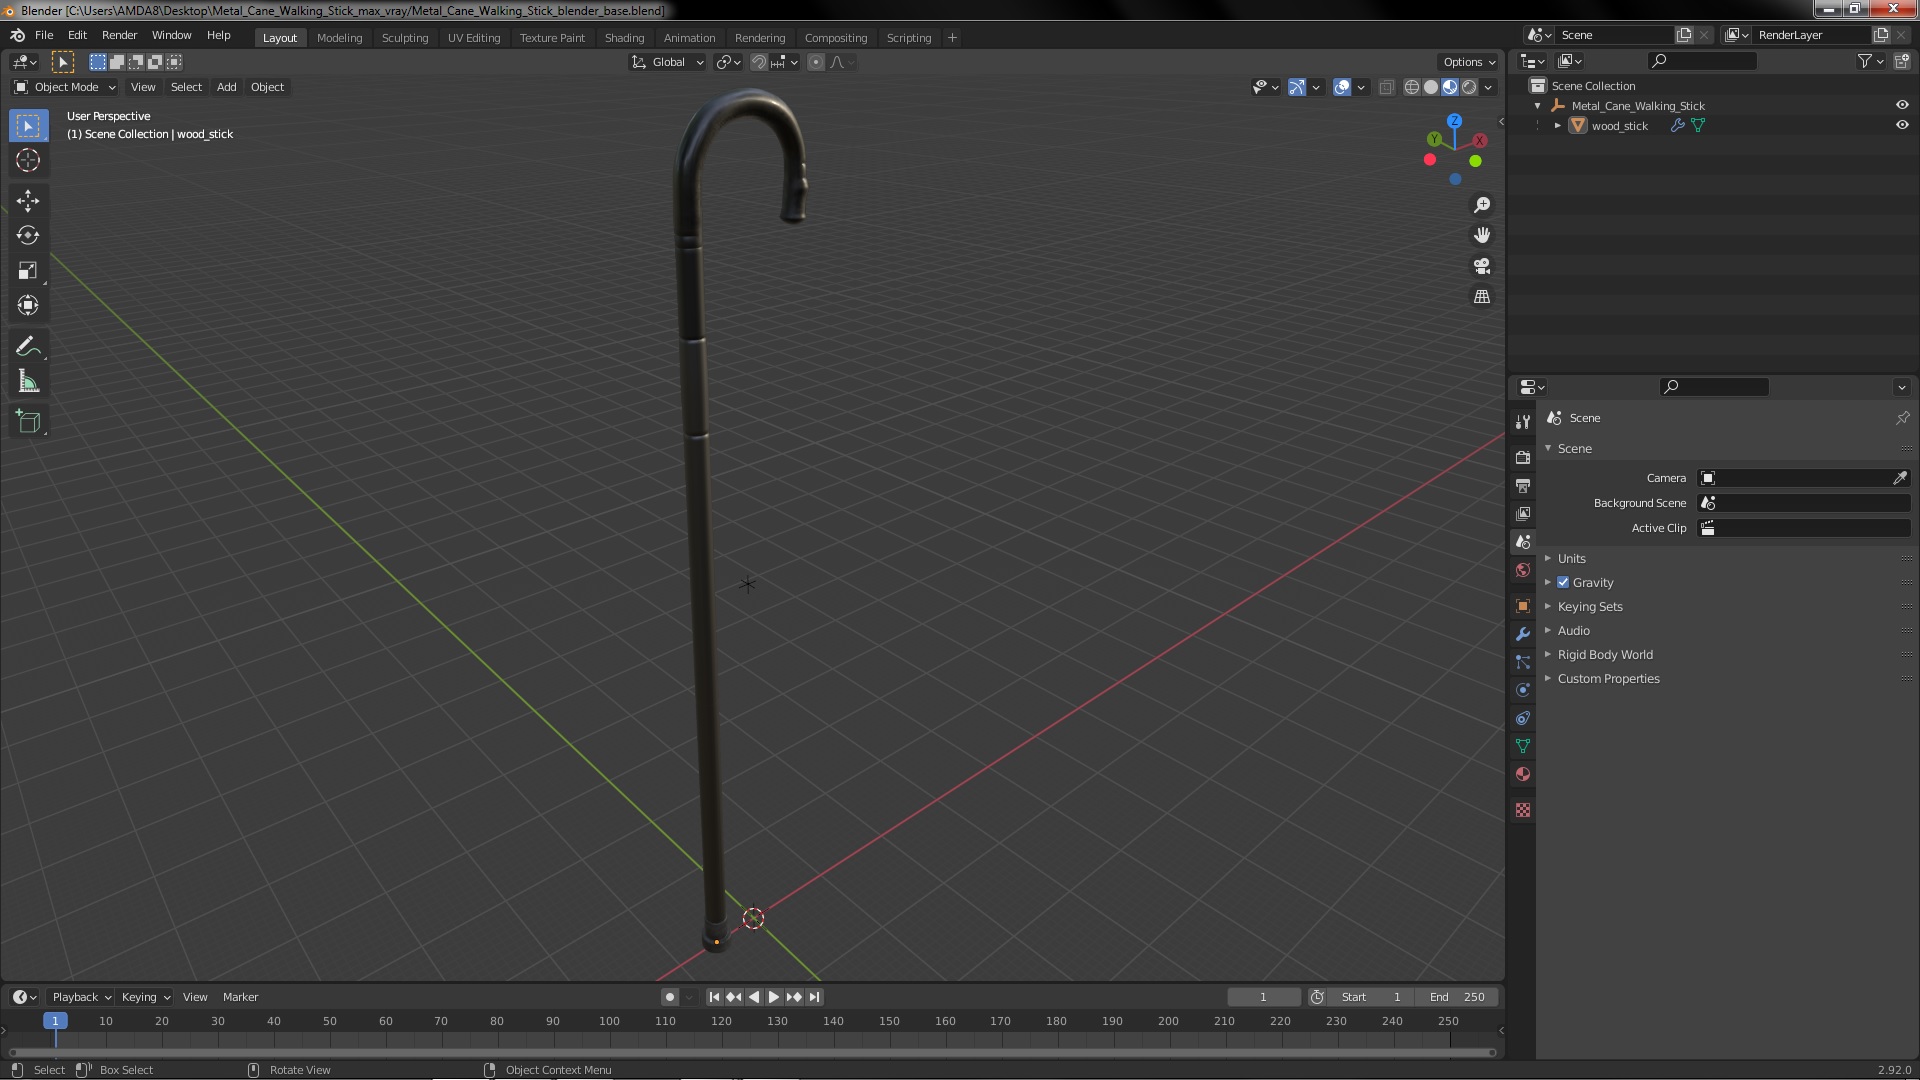Screen dimensions: 1920x1080
Task: Expand Audio panel
Action: coord(1573,630)
